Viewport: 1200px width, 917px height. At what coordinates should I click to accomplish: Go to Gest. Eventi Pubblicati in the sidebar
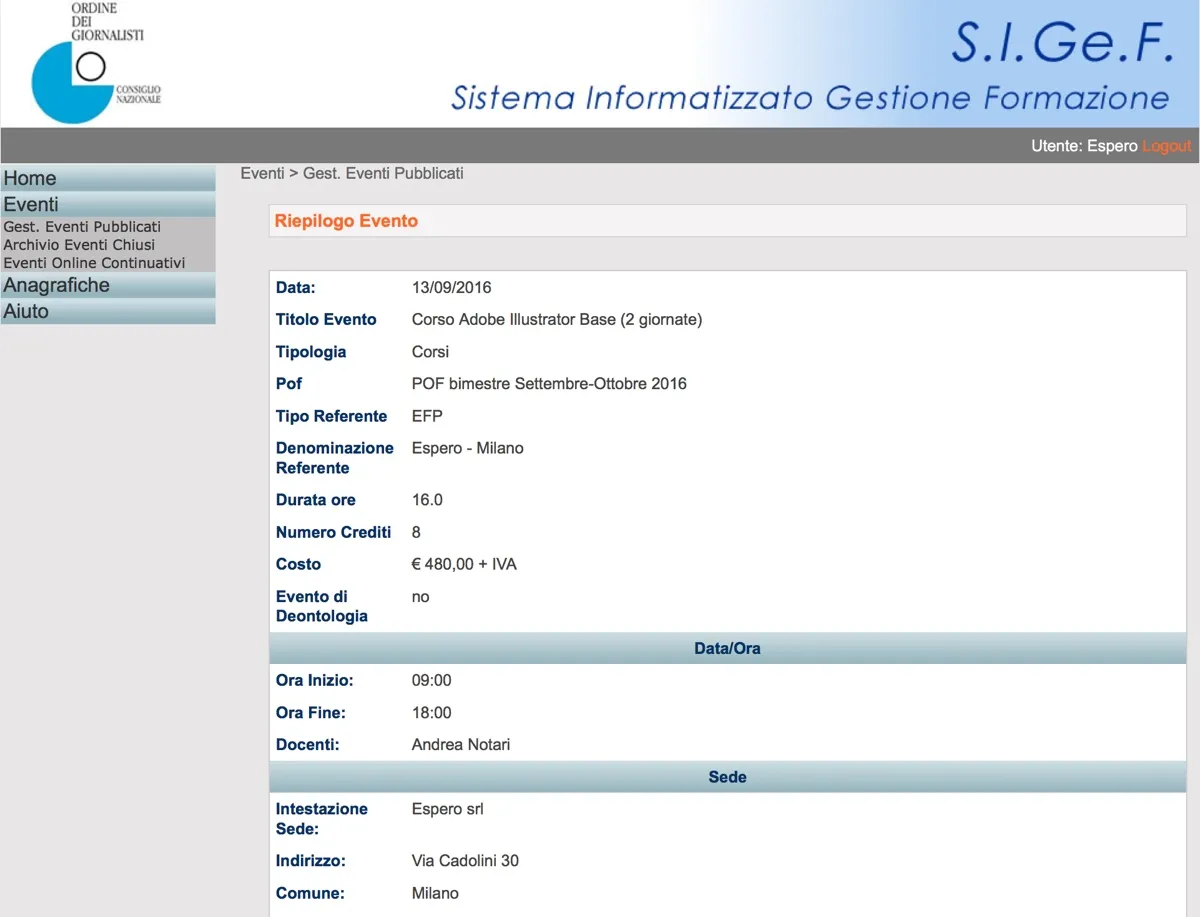(82, 227)
